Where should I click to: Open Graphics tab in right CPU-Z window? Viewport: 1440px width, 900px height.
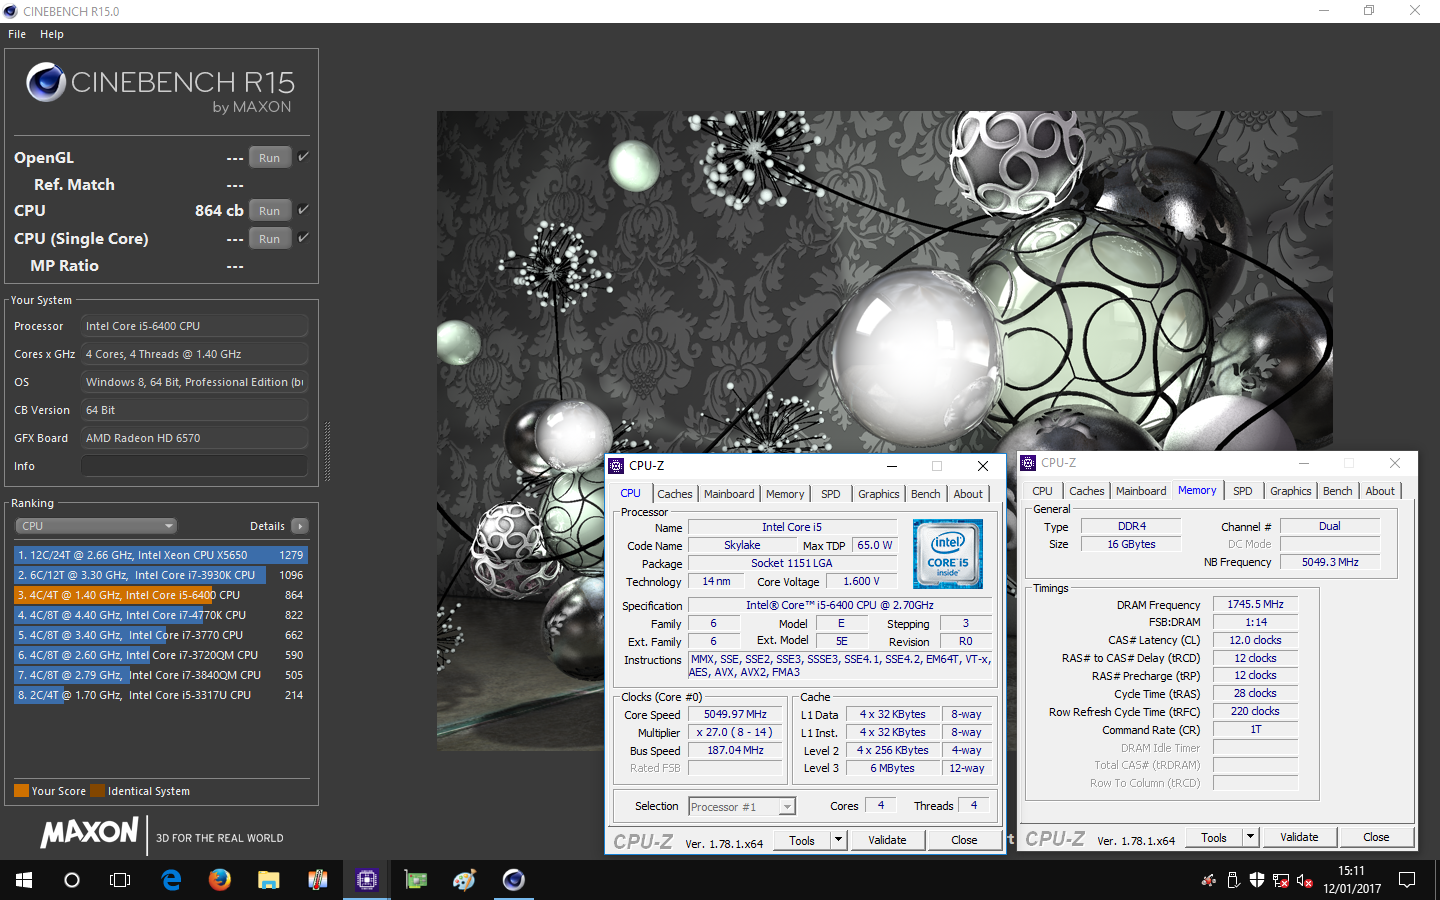(x=1291, y=491)
